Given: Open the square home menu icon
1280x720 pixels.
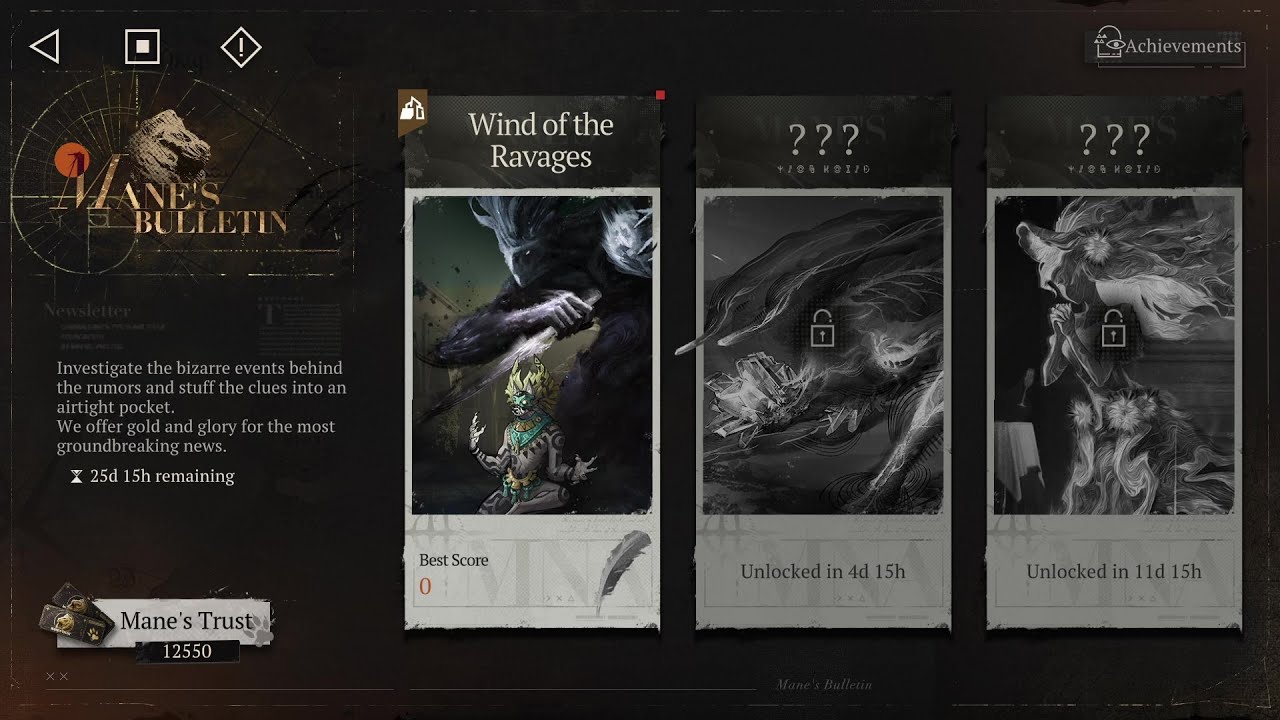Looking at the screenshot, I should click(142, 46).
